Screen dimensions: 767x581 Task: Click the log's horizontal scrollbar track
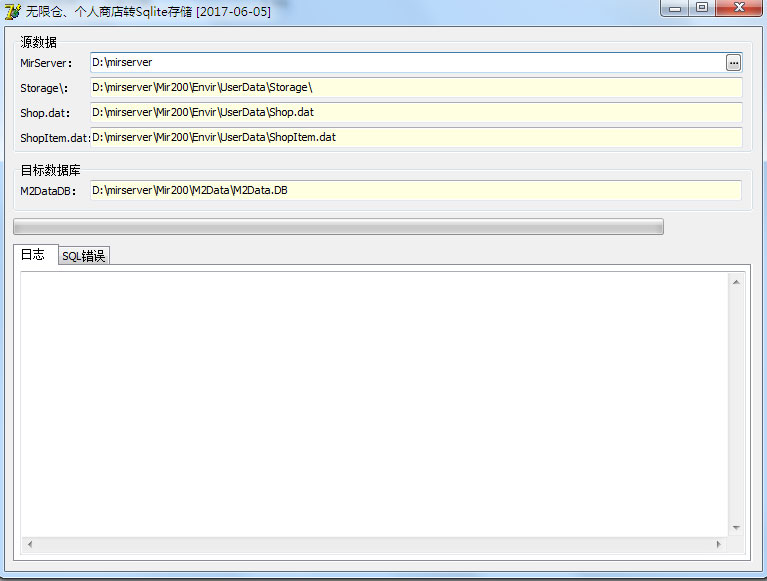[373, 544]
